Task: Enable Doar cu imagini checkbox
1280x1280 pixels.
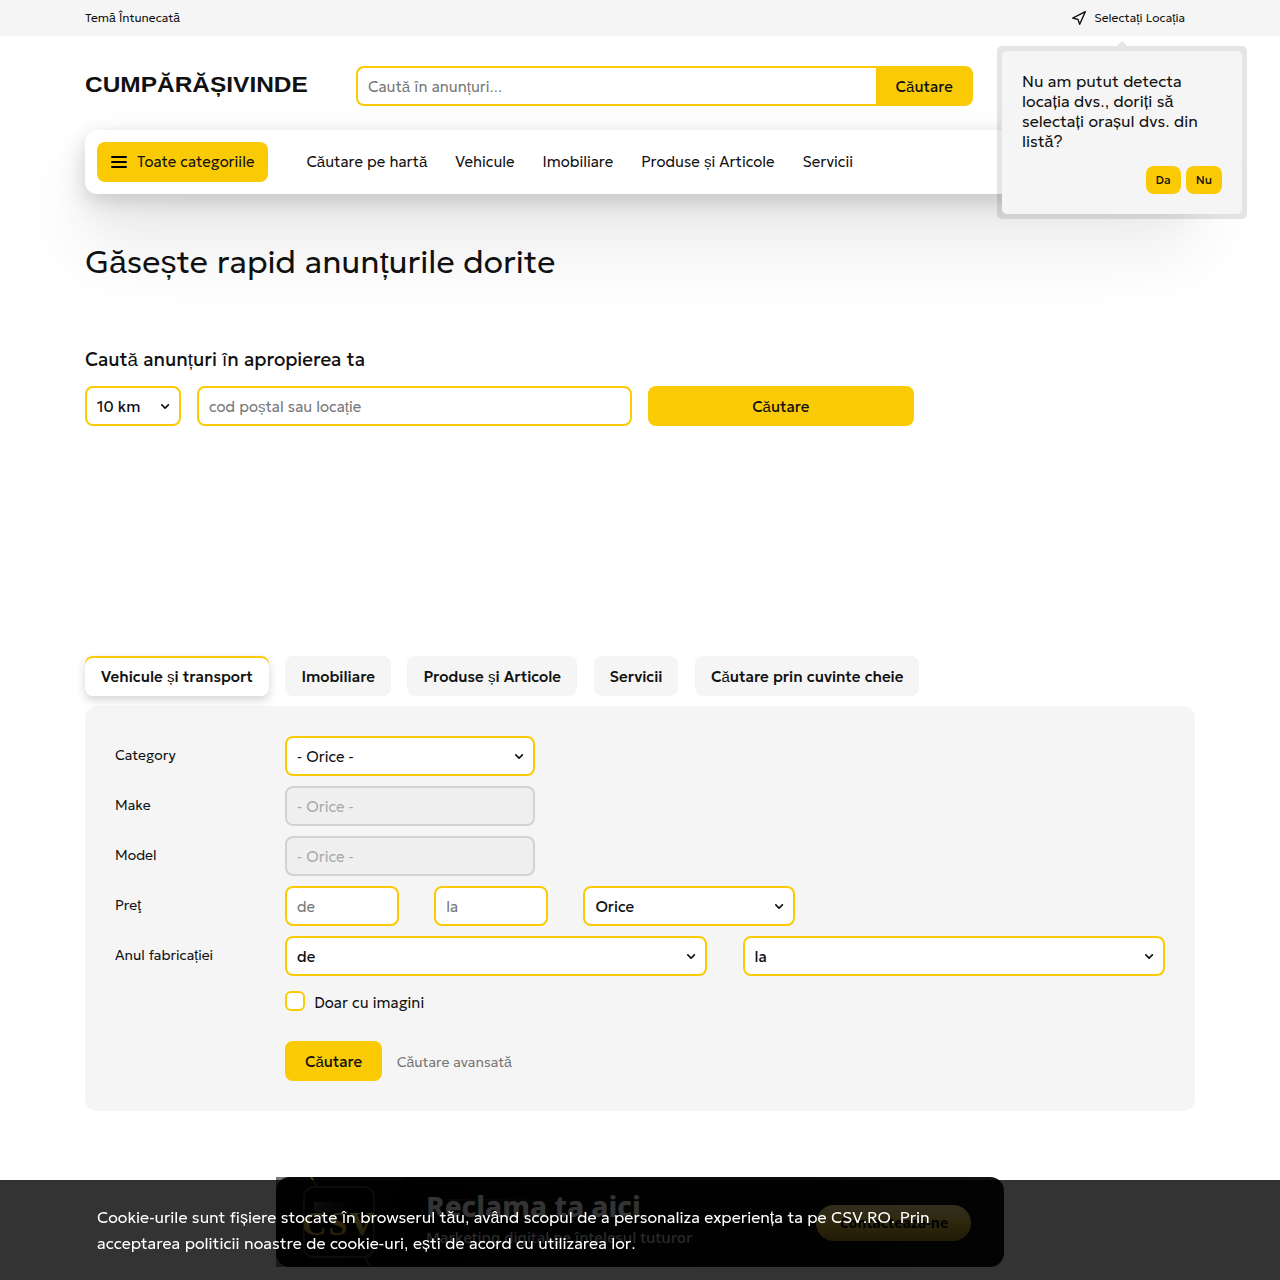Action: 295,1002
